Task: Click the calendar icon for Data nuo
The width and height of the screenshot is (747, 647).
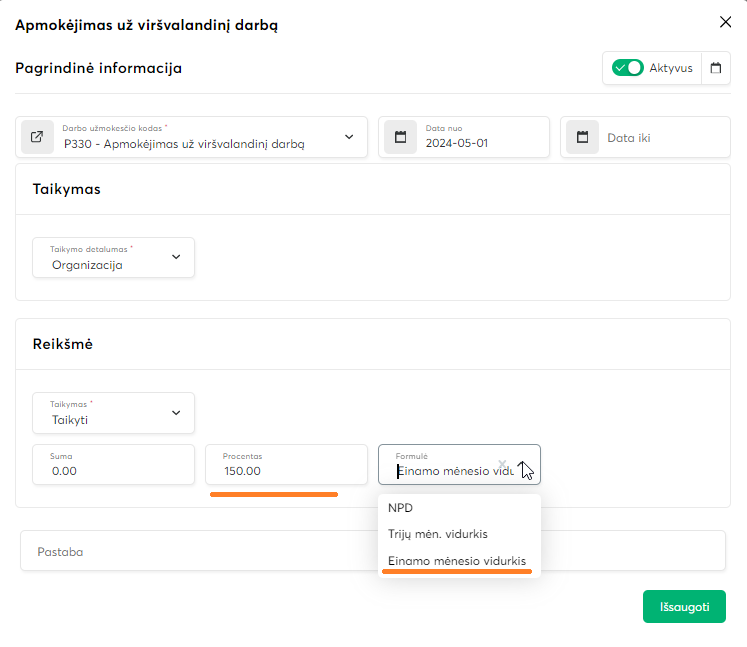Action: (400, 137)
